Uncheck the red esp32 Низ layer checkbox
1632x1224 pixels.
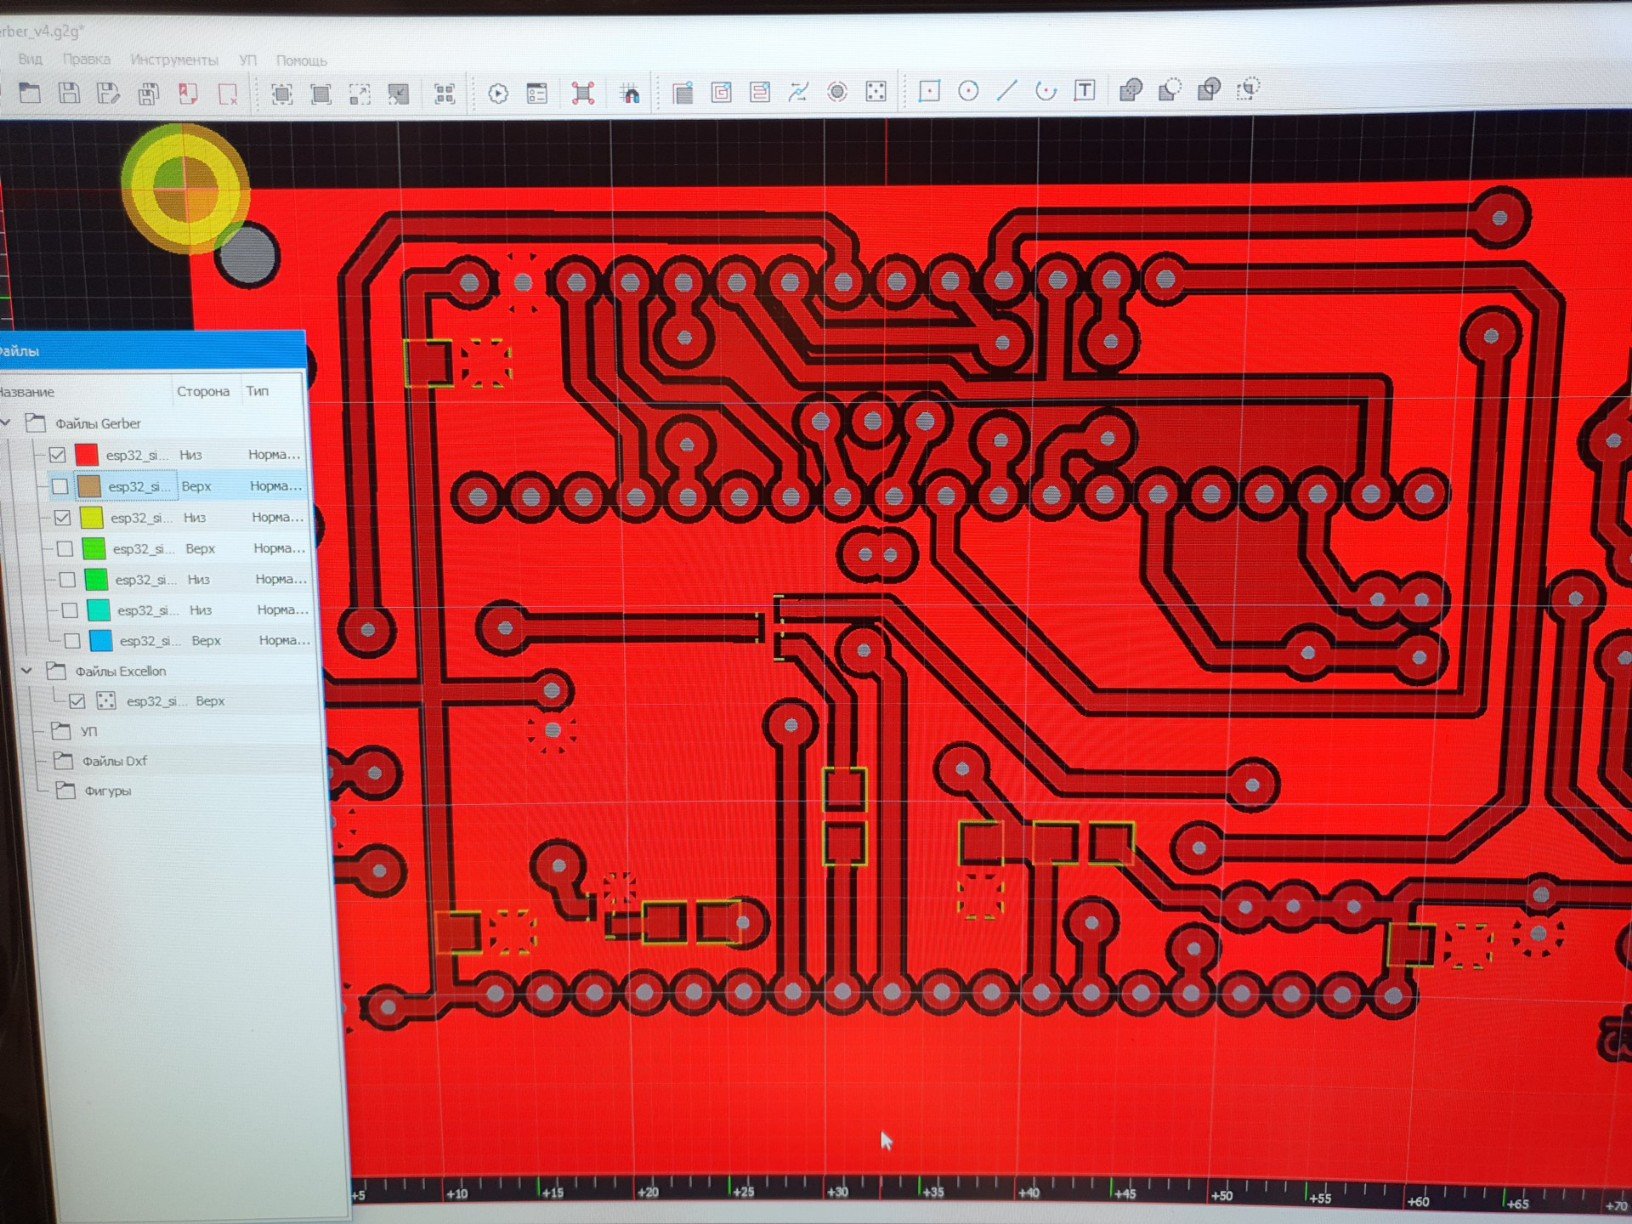click(x=58, y=455)
